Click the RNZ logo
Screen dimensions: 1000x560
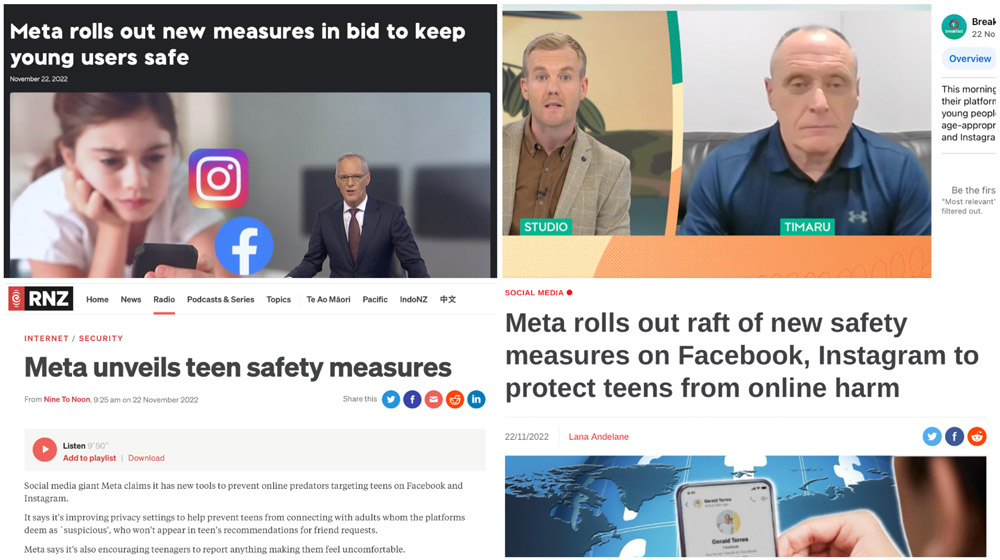pyautogui.click(x=41, y=298)
